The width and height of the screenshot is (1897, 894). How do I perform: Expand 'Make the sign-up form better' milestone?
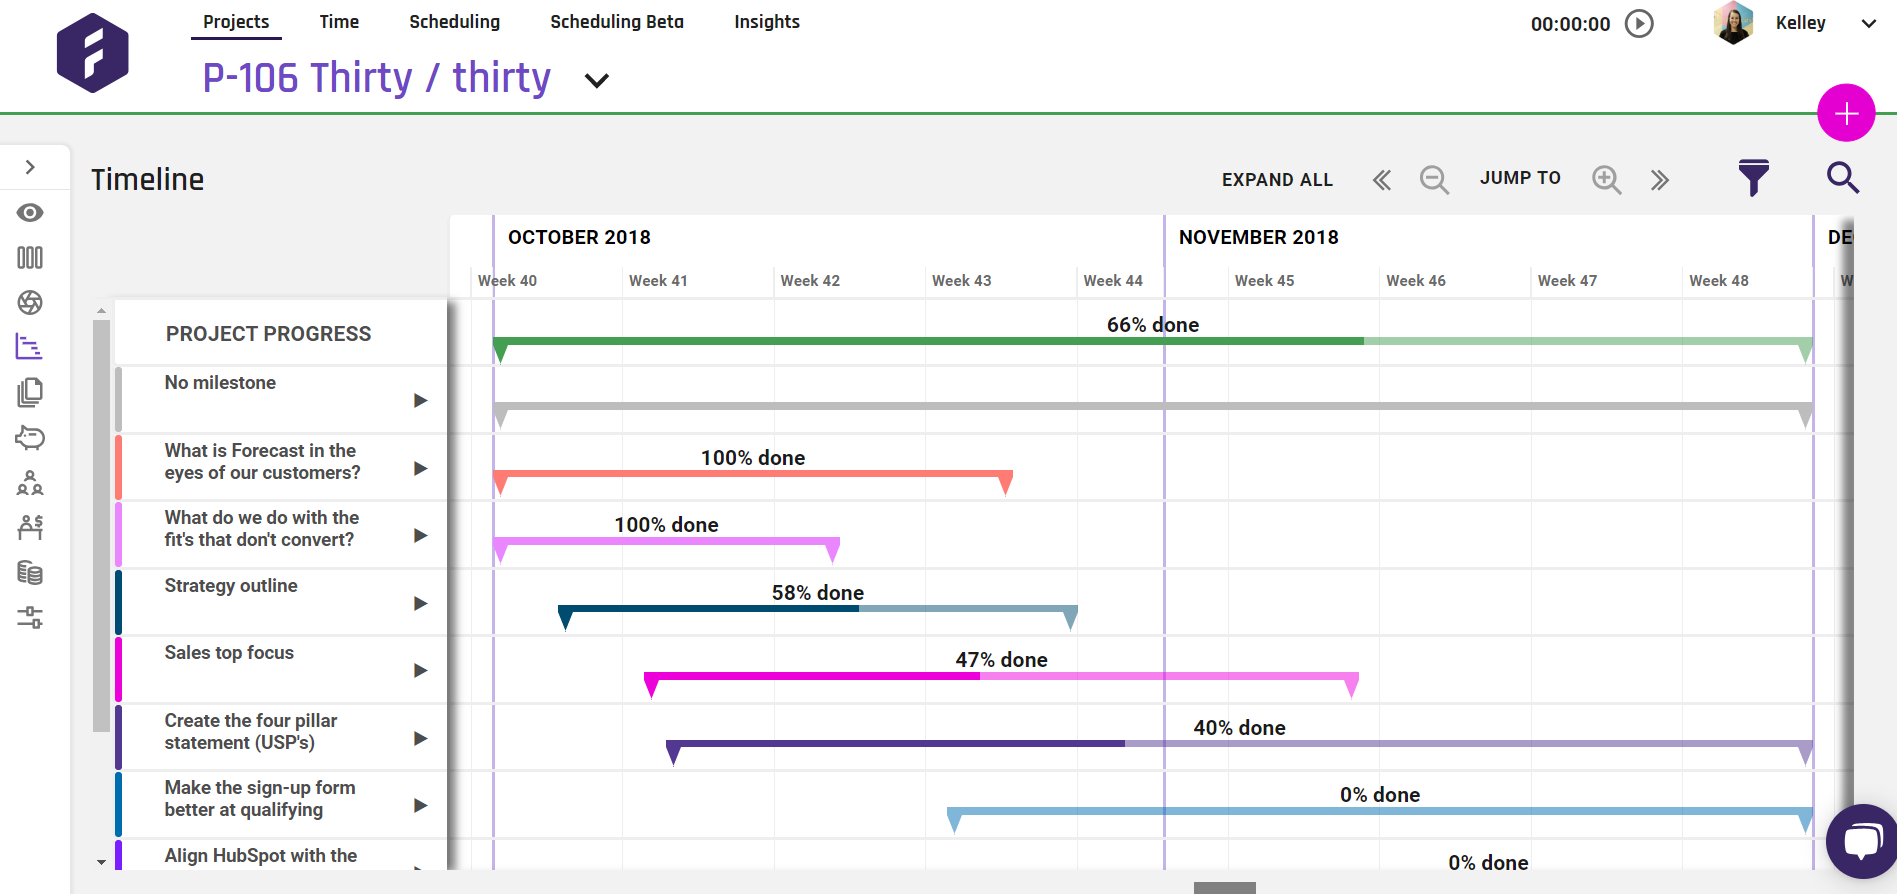pos(421,805)
